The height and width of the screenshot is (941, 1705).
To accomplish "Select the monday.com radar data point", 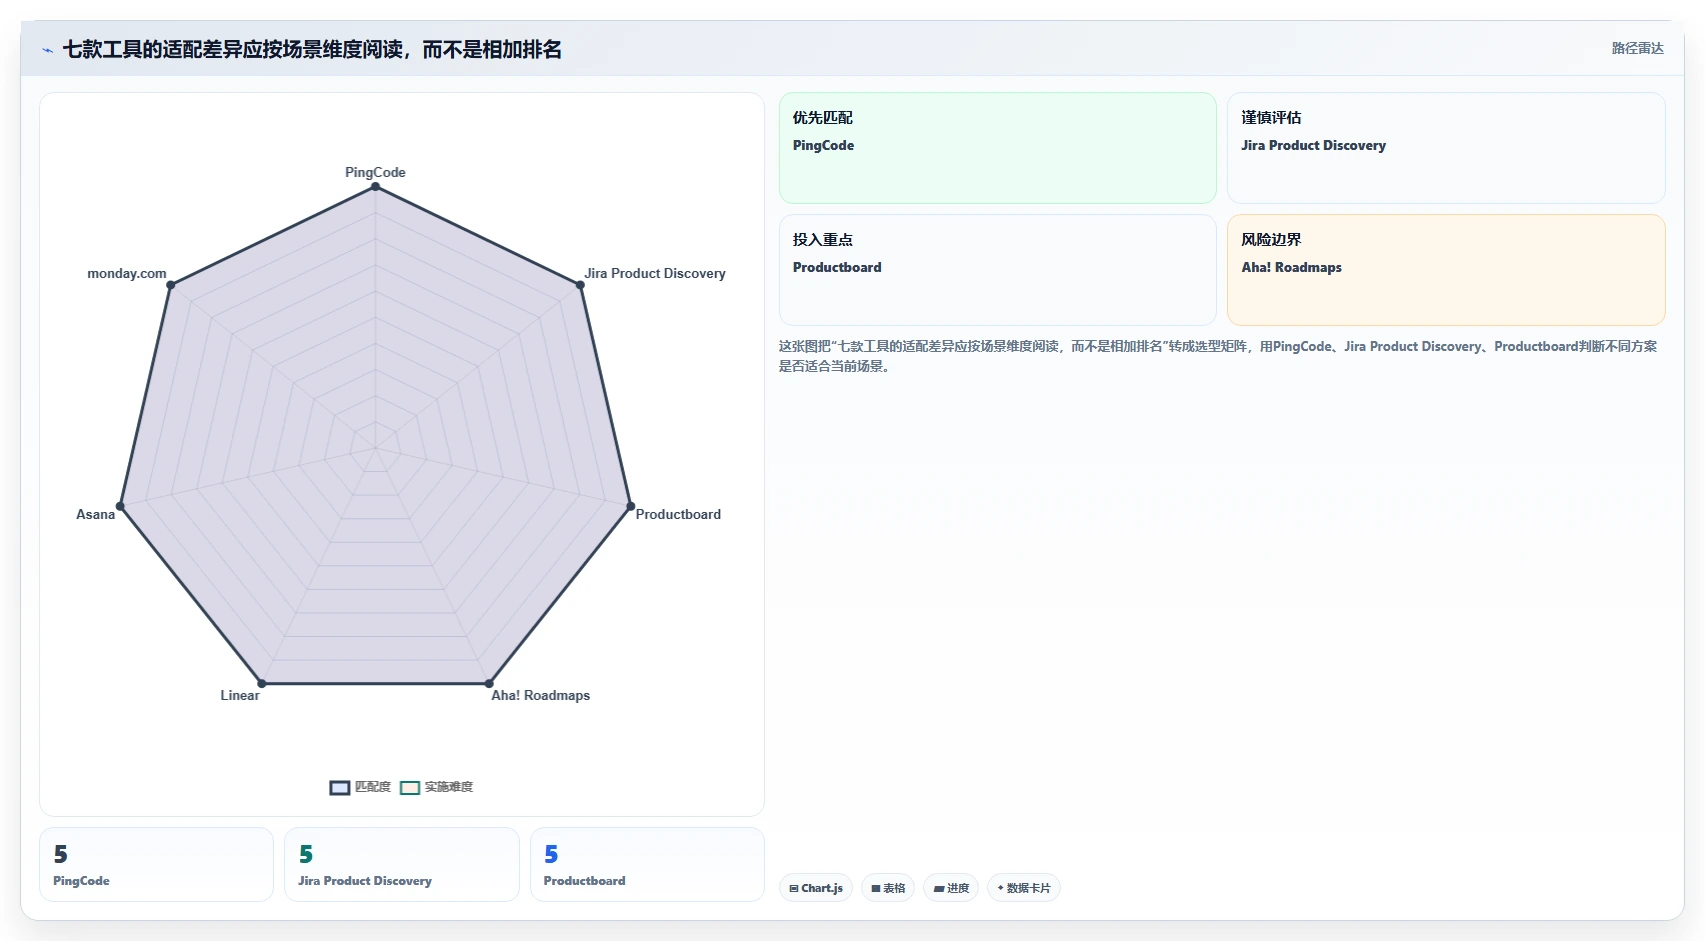I will coord(171,285).
